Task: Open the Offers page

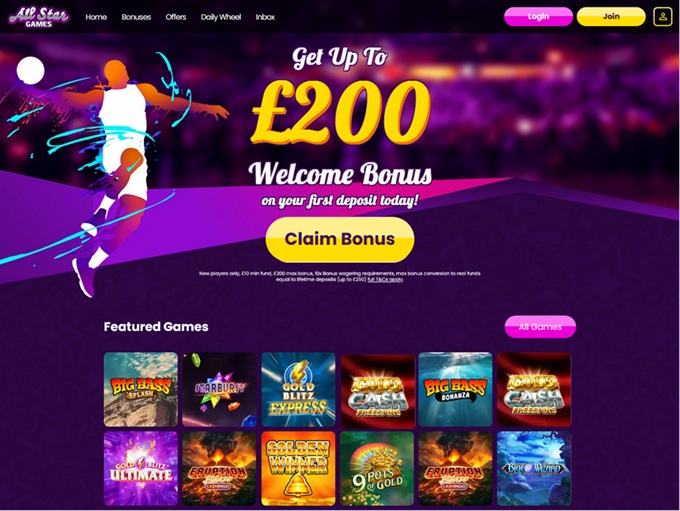Action: click(x=176, y=17)
